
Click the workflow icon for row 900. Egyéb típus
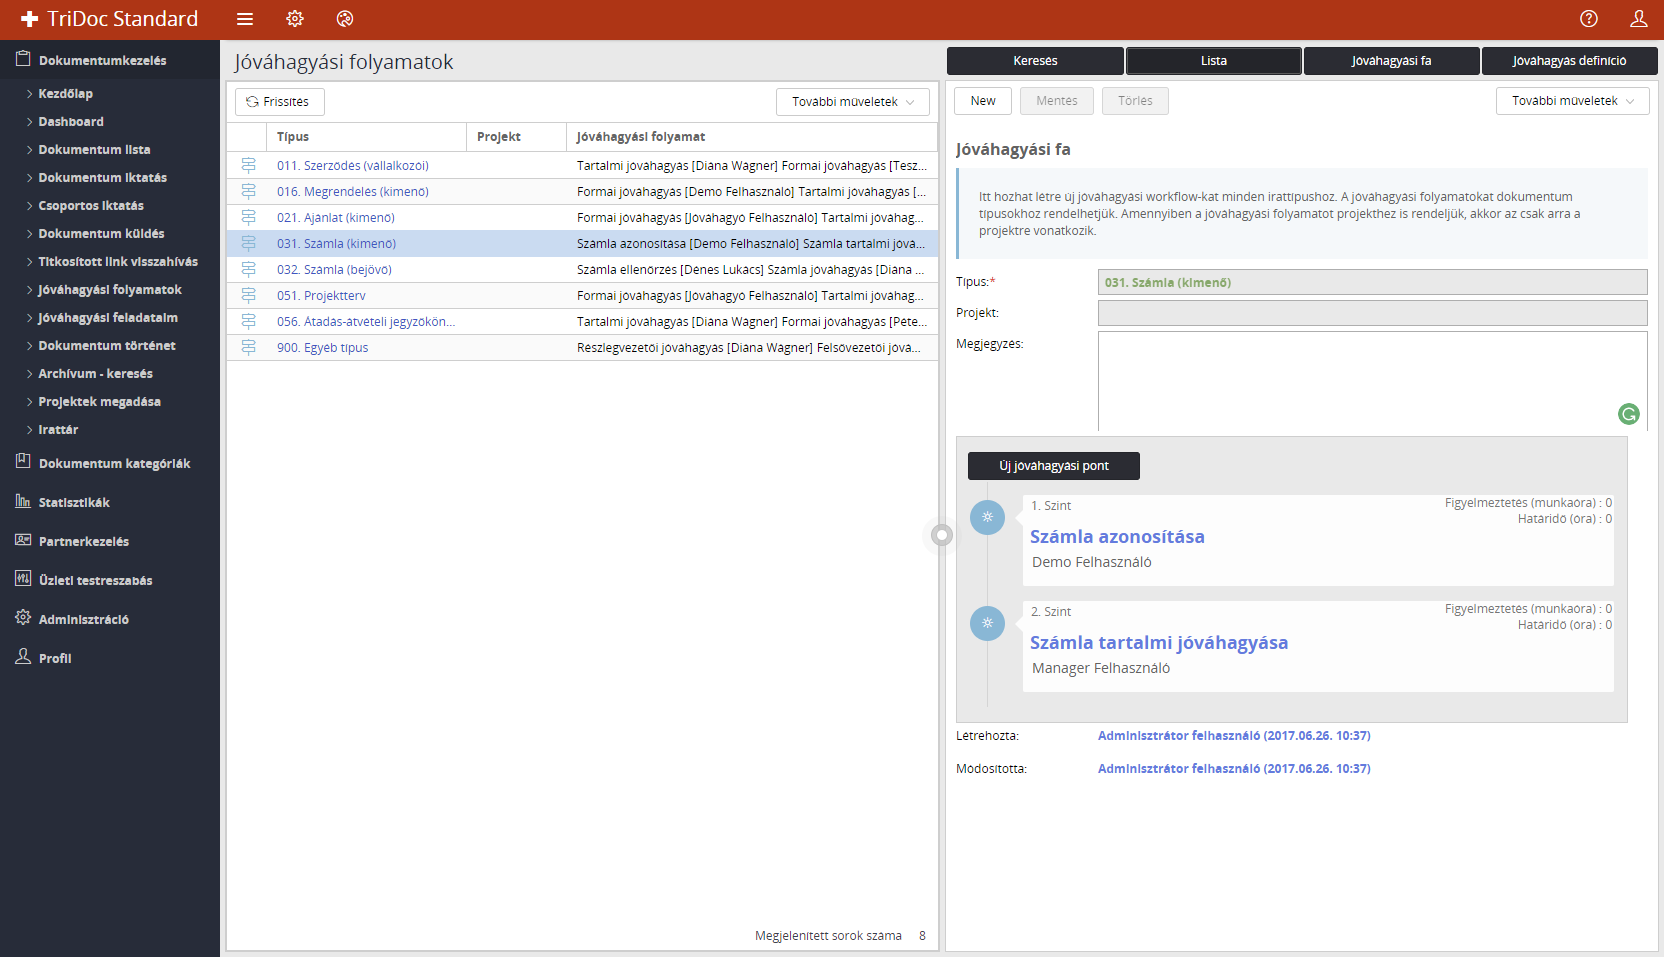pos(248,348)
